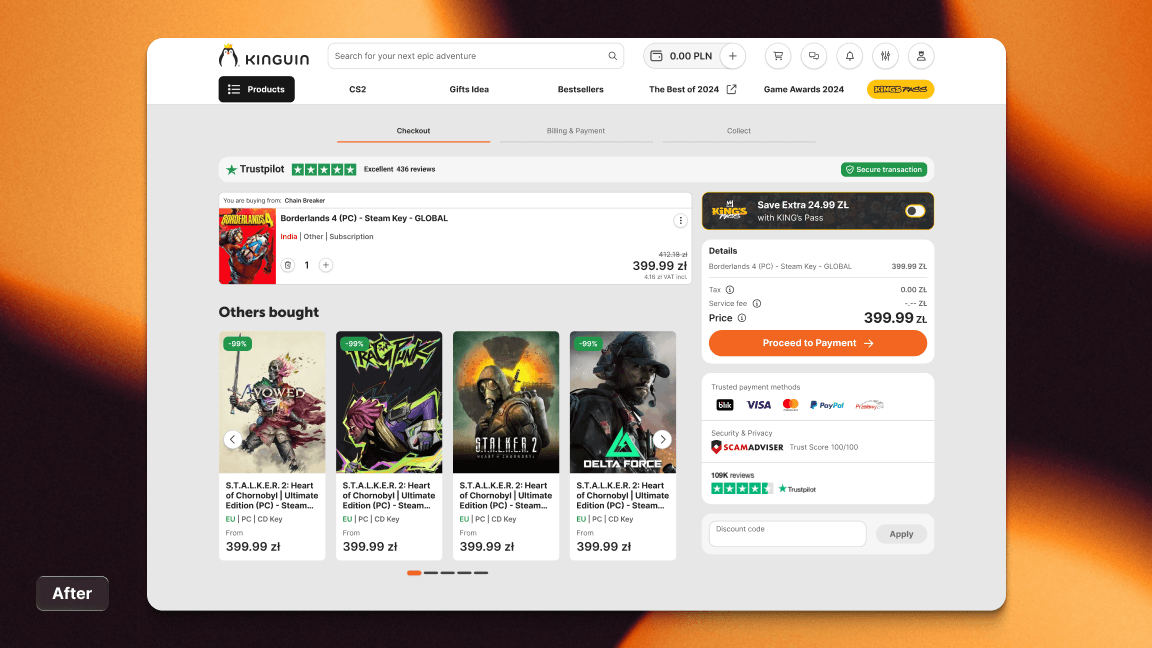Open the user account icon

(x=921, y=56)
